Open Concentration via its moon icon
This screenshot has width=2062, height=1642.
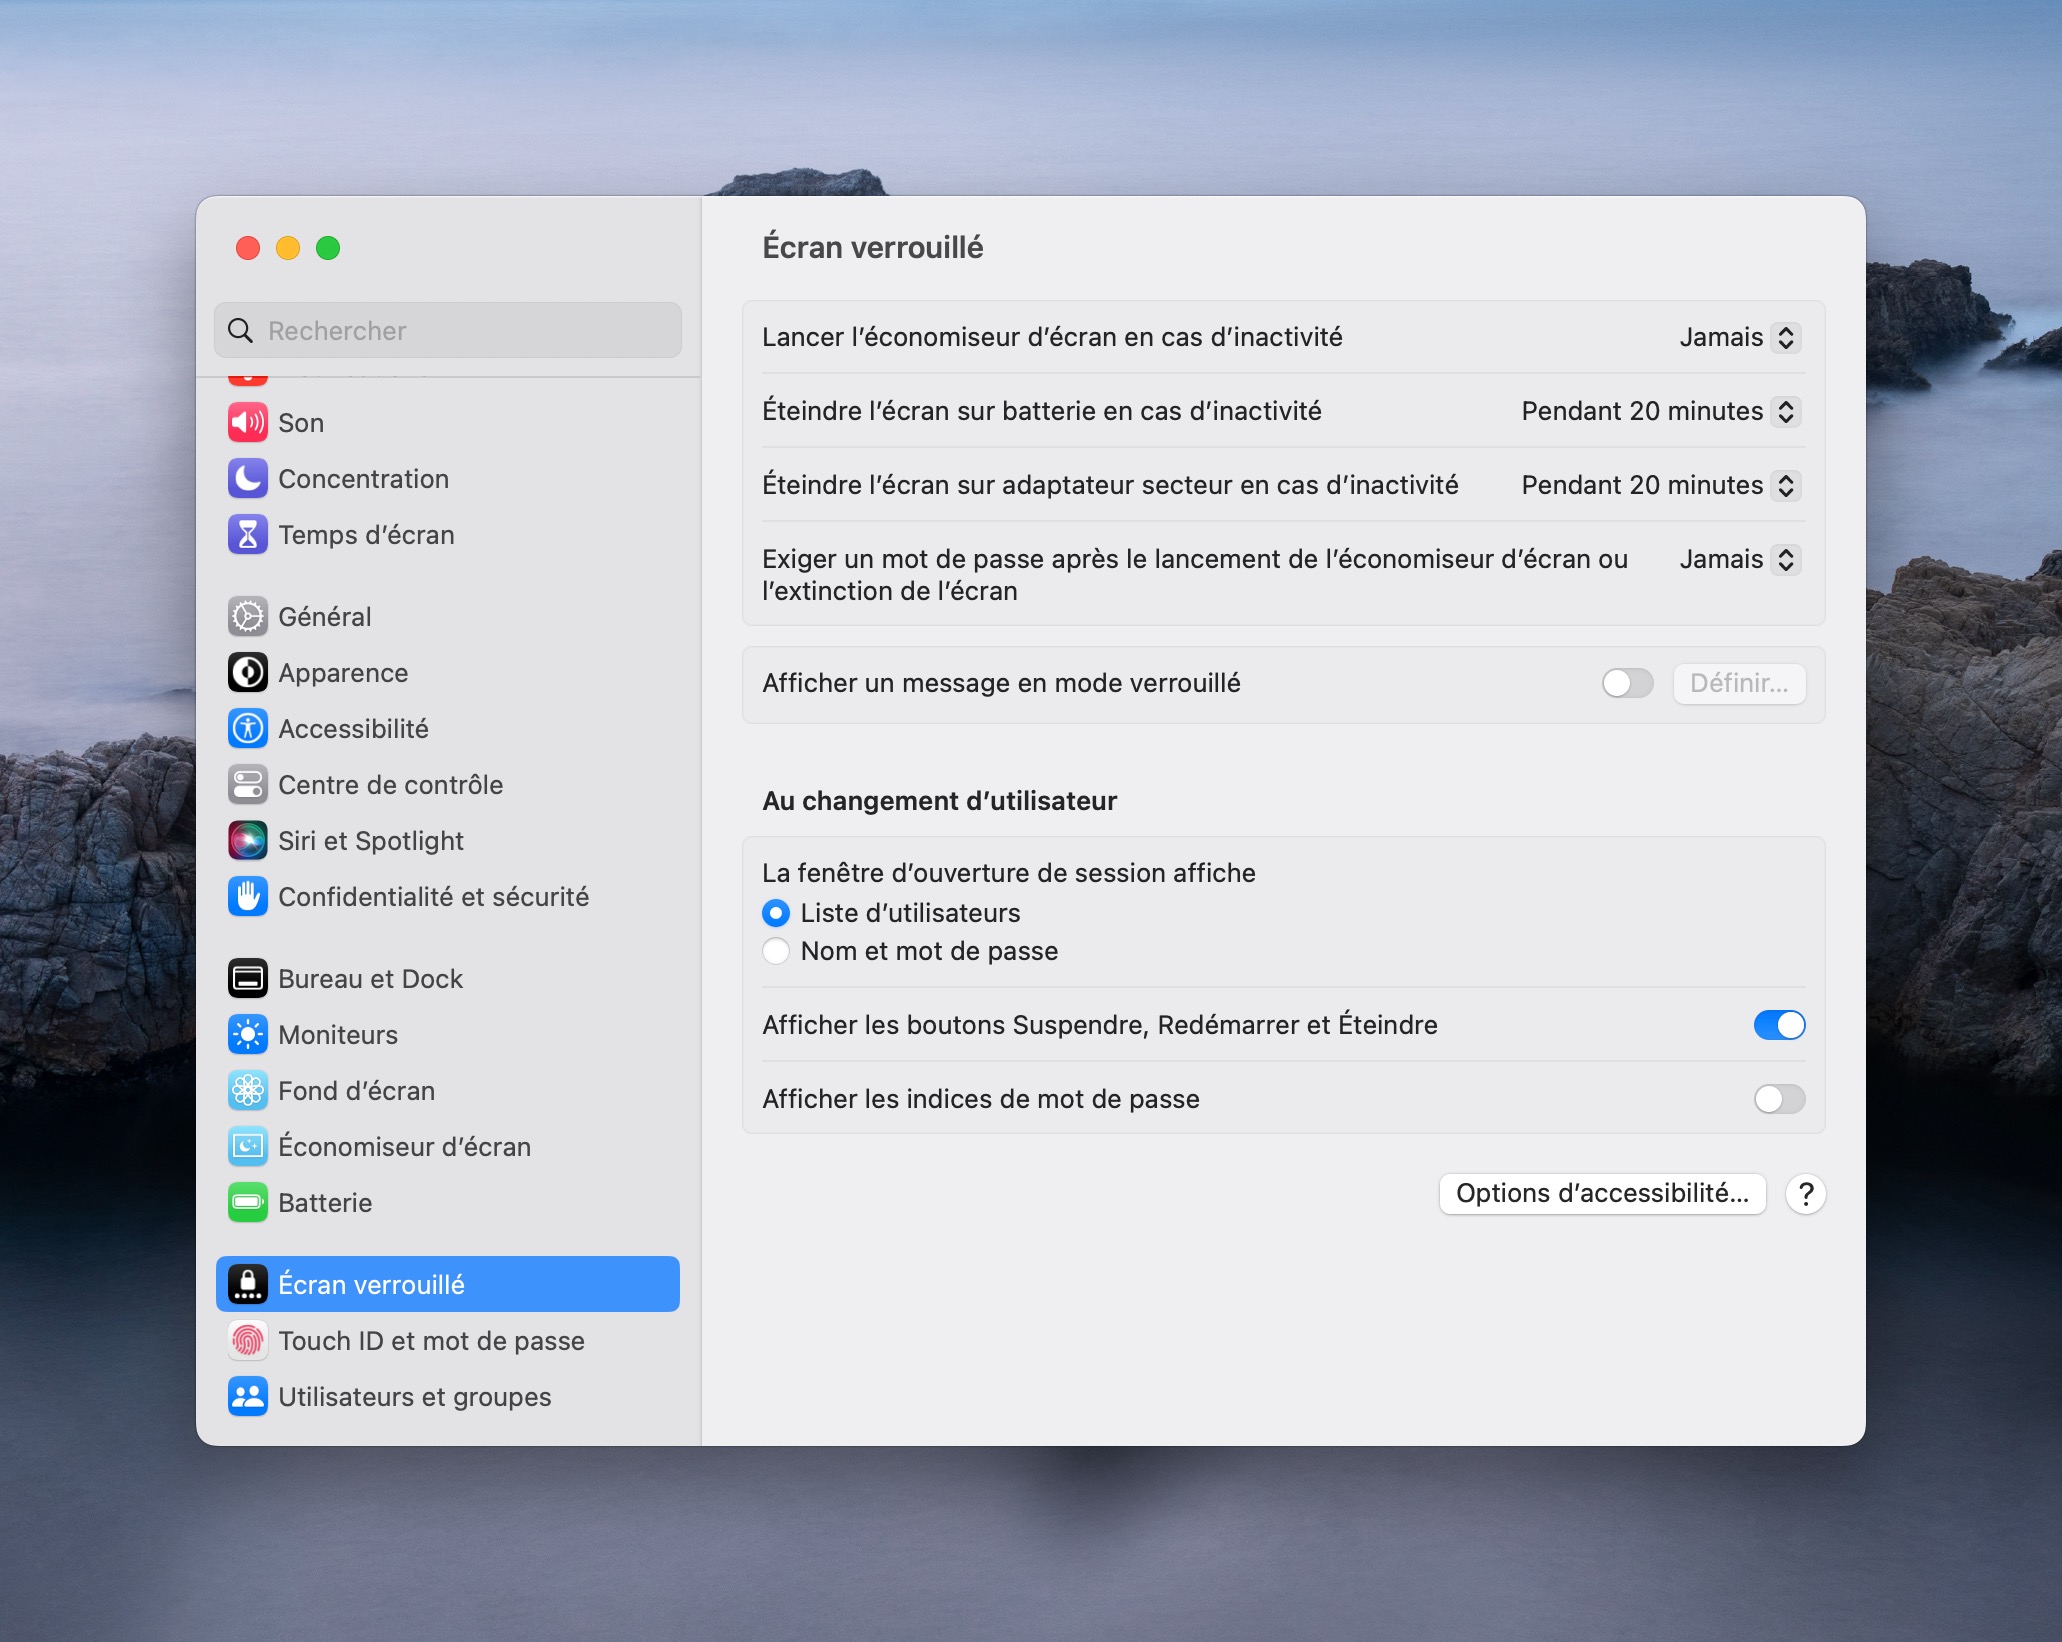pos(247,479)
